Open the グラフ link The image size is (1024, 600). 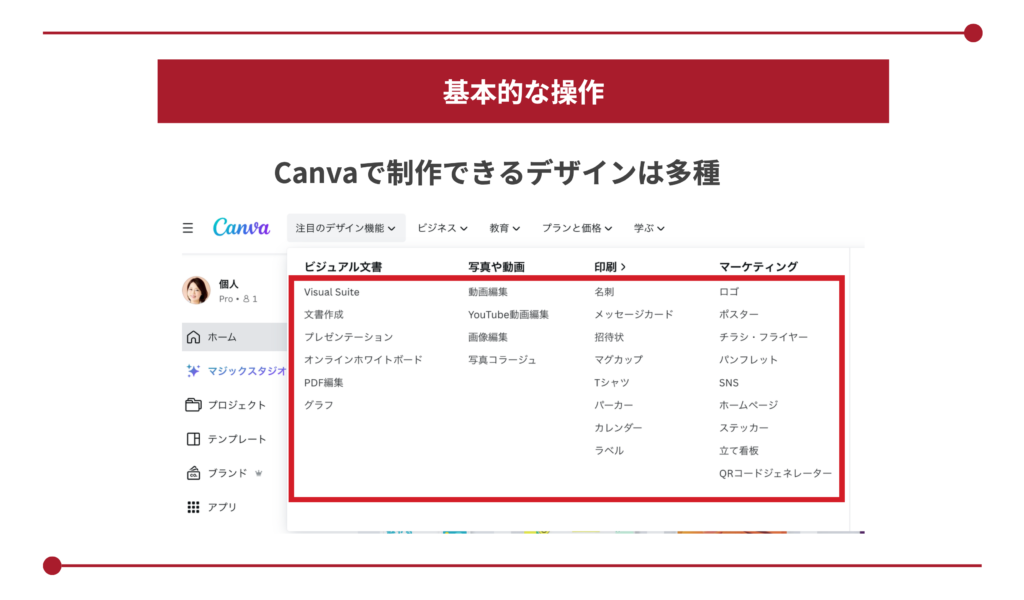(318, 405)
